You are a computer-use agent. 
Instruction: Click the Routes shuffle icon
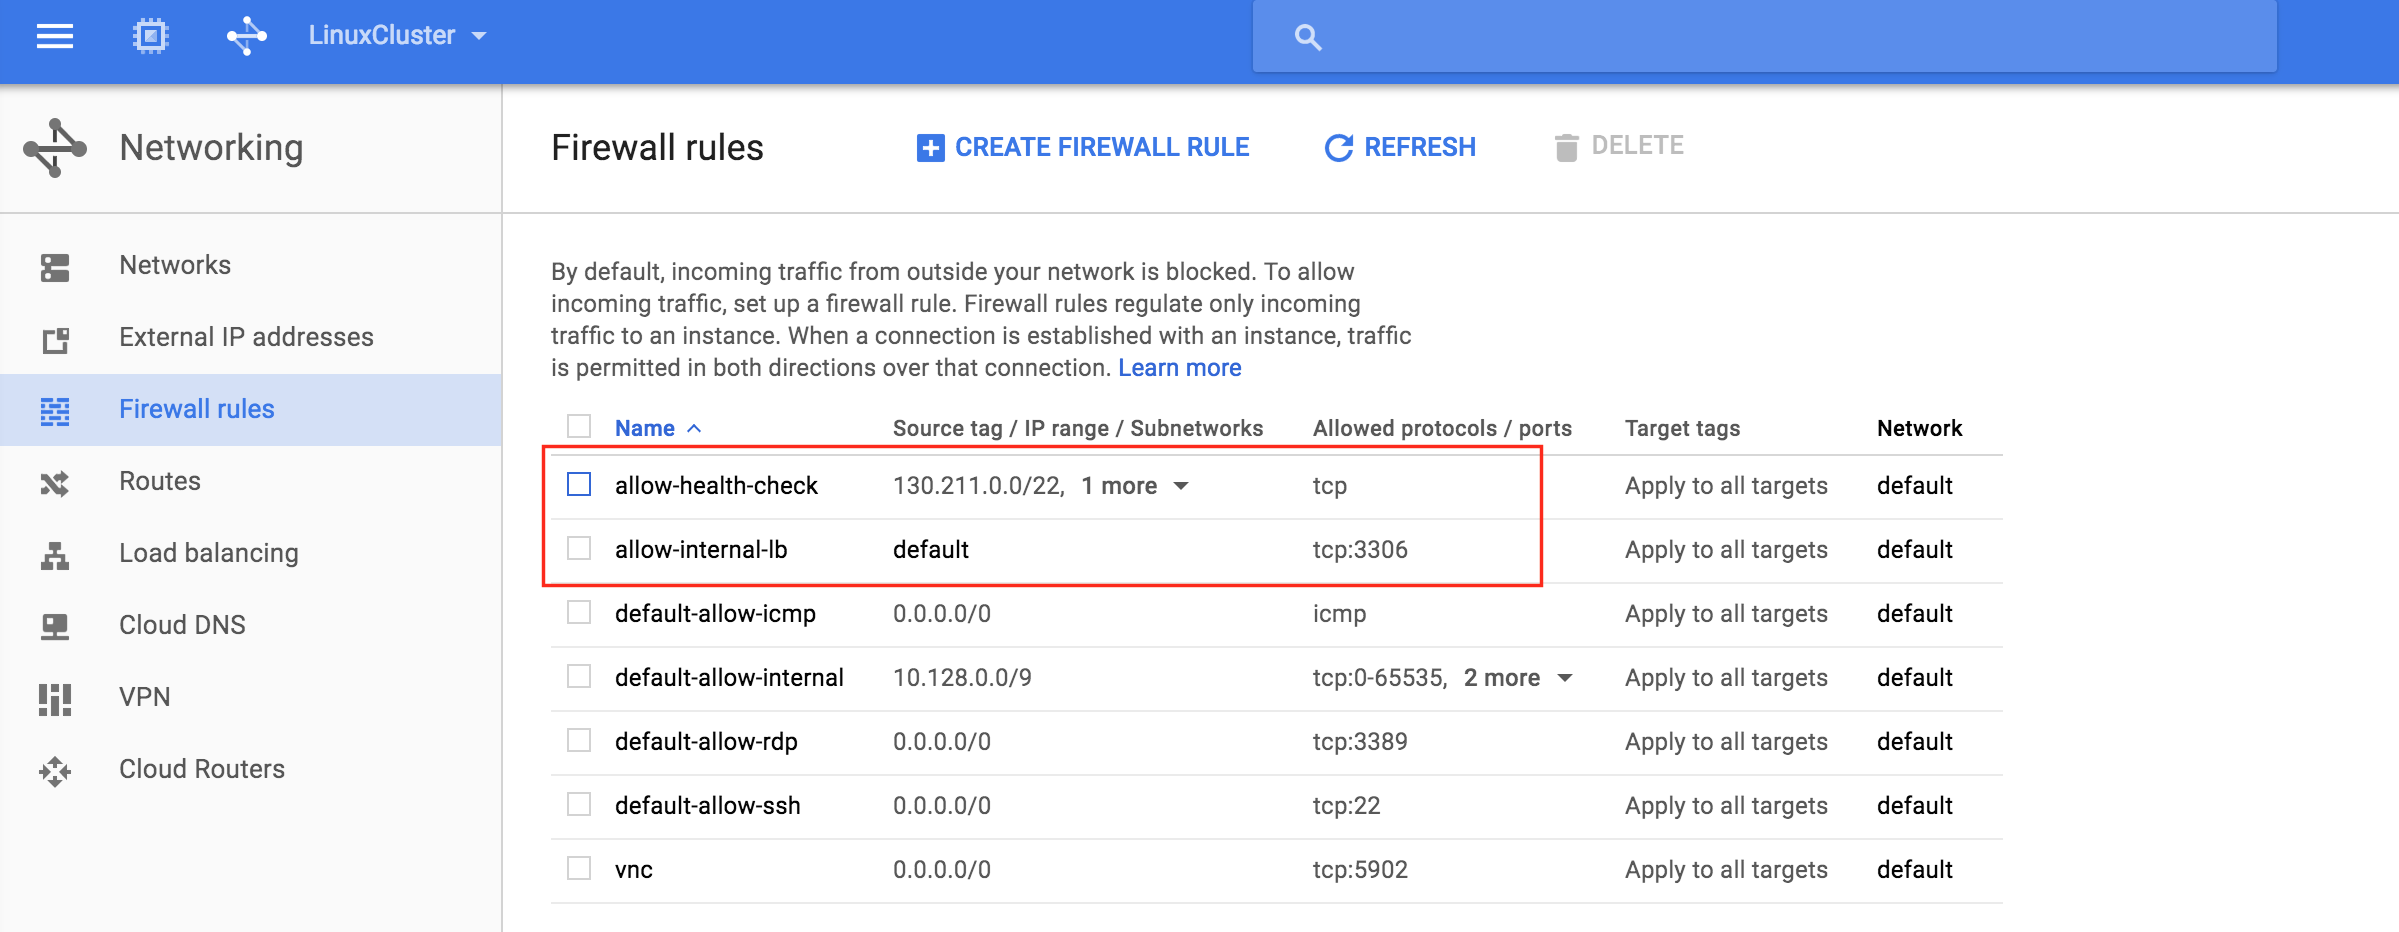pyautogui.click(x=55, y=483)
